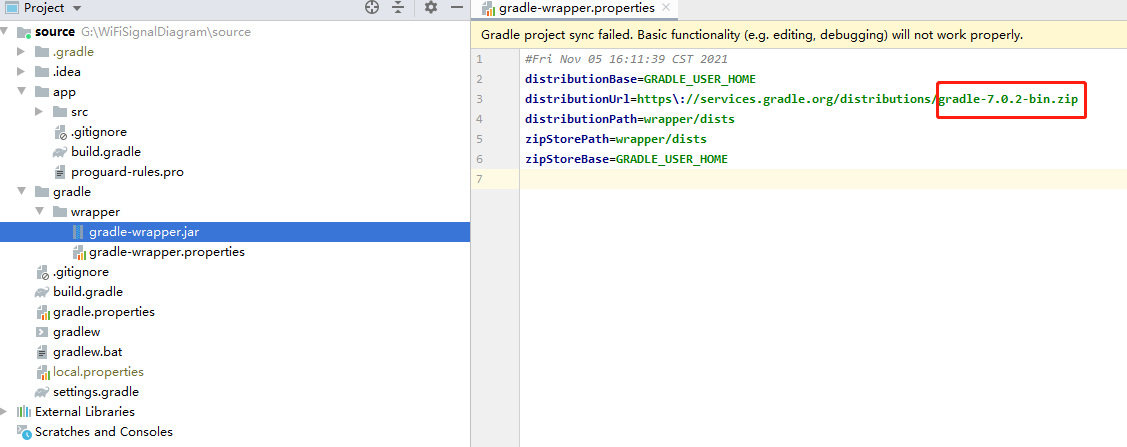Expand External Libraries node
Screen dimensions: 1127x447
6,412
